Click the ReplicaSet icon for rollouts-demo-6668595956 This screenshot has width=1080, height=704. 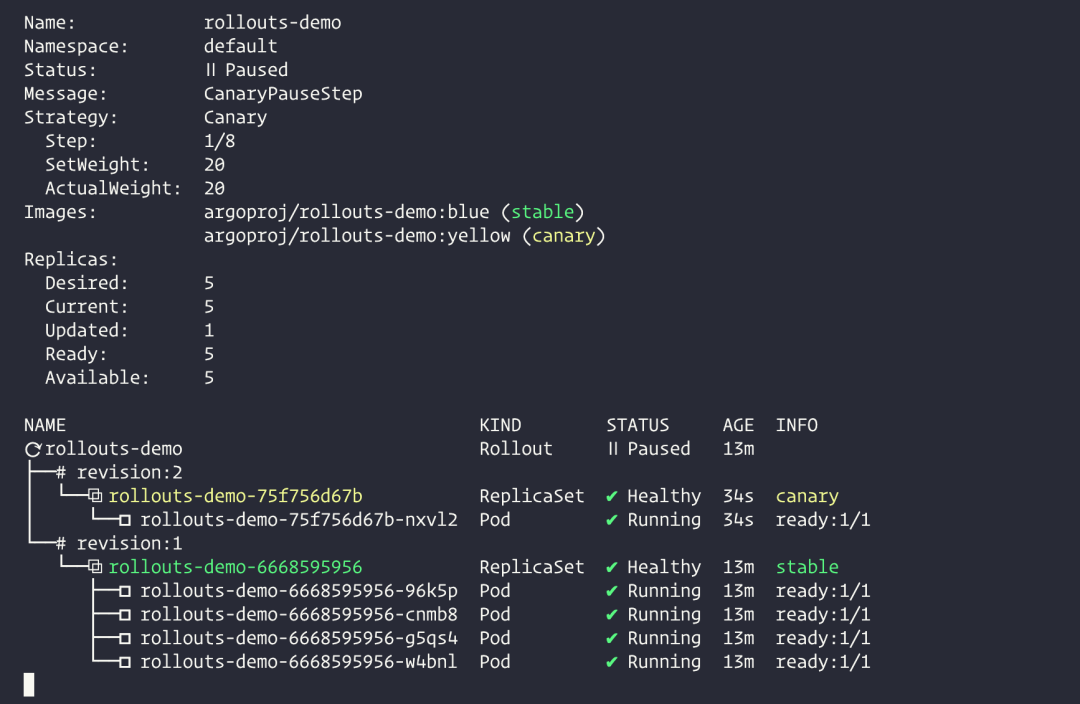click(96, 568)
